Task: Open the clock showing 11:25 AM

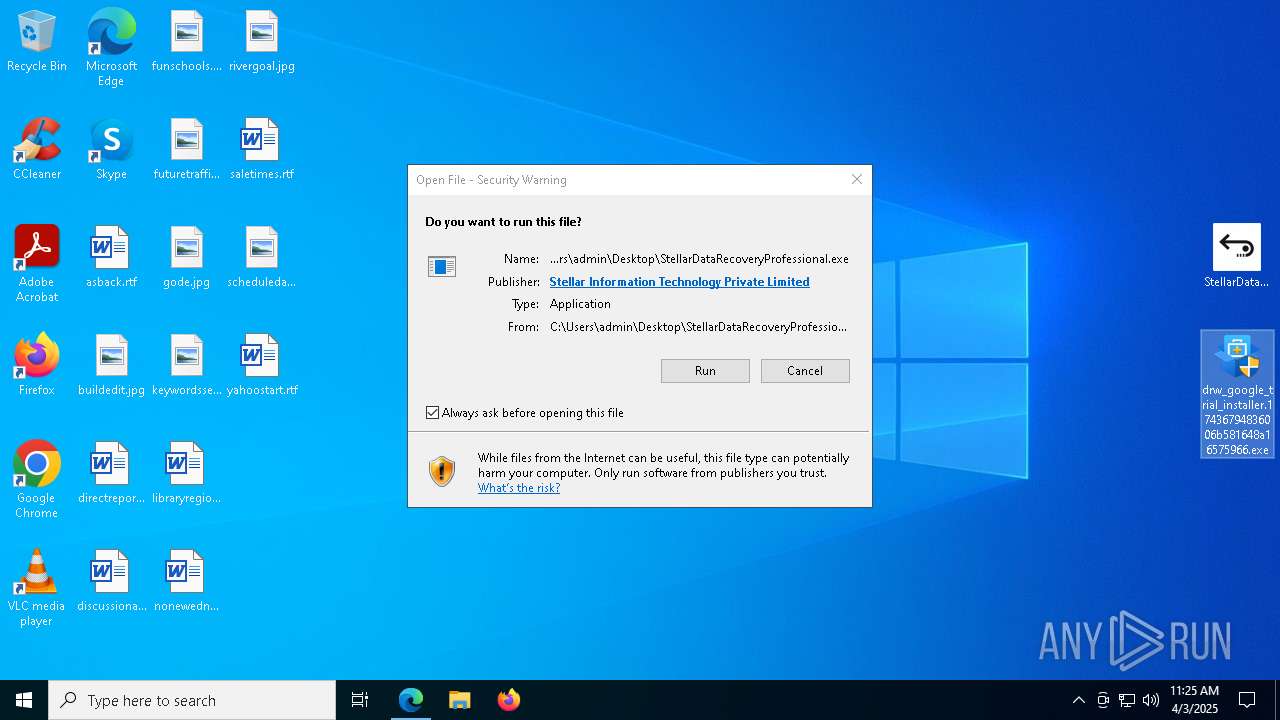Action: pos(1194,700)
